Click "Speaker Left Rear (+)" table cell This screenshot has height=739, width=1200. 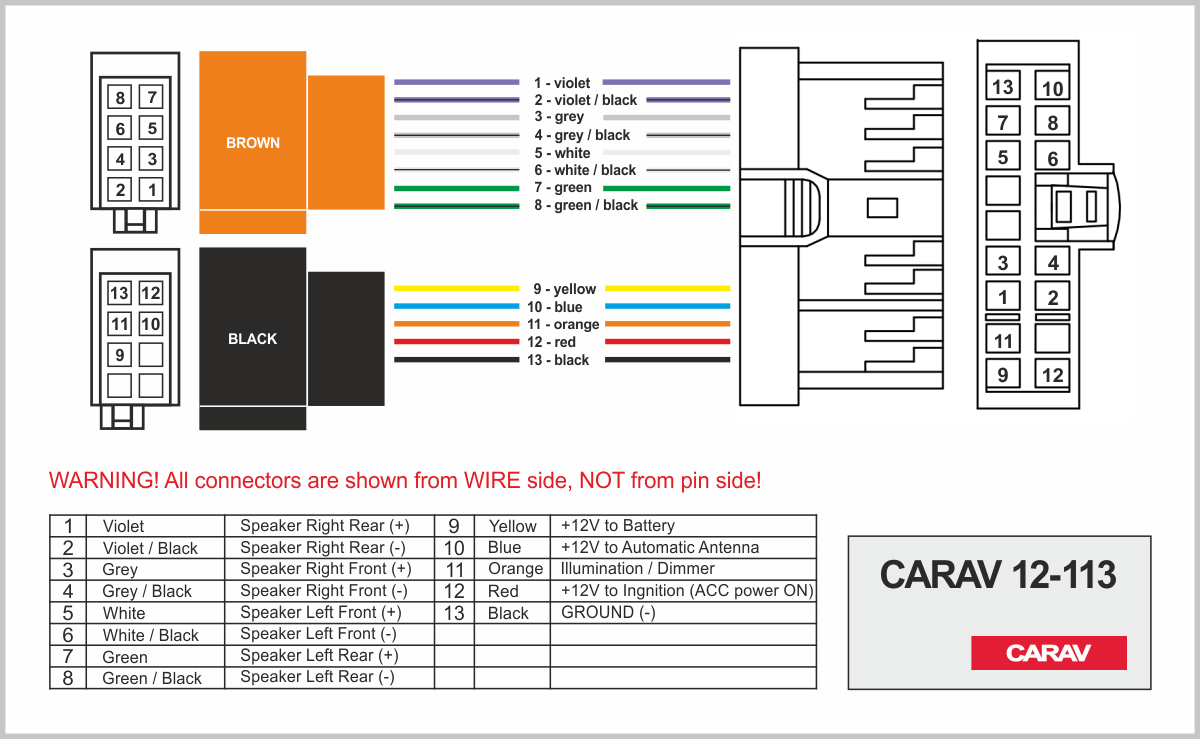tap(328, 656)
